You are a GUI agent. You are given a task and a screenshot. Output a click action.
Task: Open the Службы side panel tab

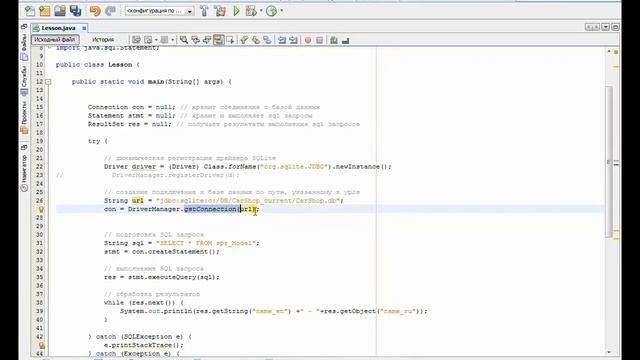click(24, 81)
